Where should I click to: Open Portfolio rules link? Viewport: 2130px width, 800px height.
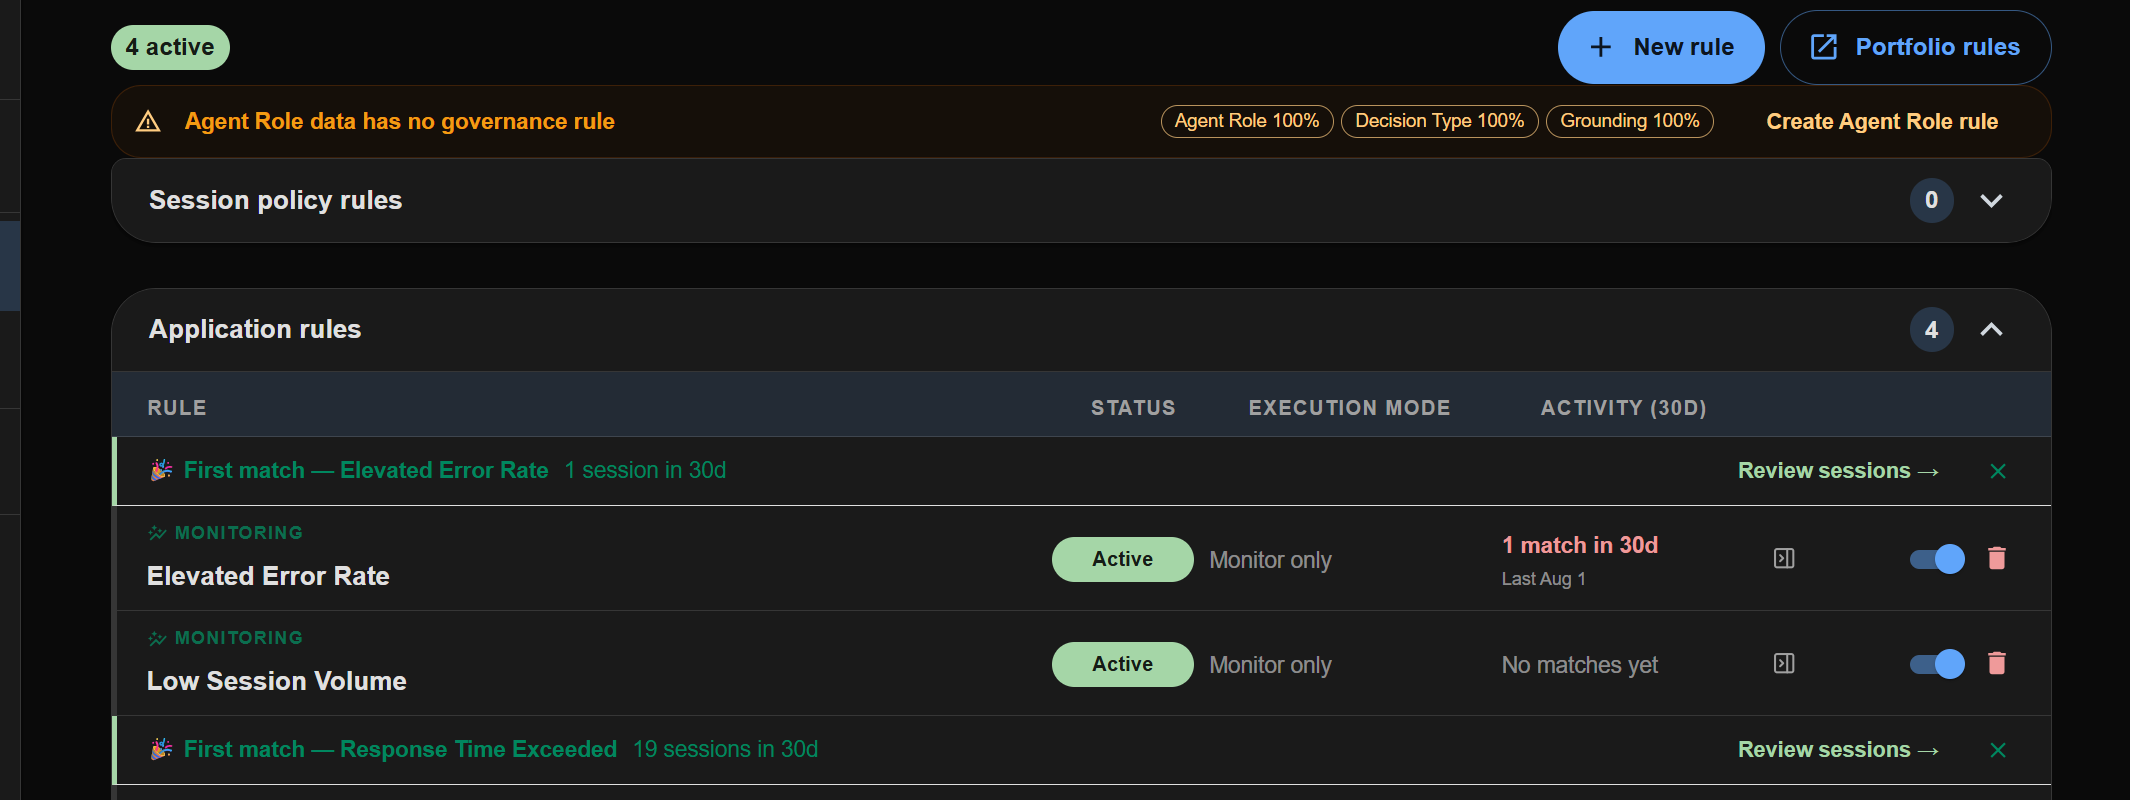(x=1915, y=47)
